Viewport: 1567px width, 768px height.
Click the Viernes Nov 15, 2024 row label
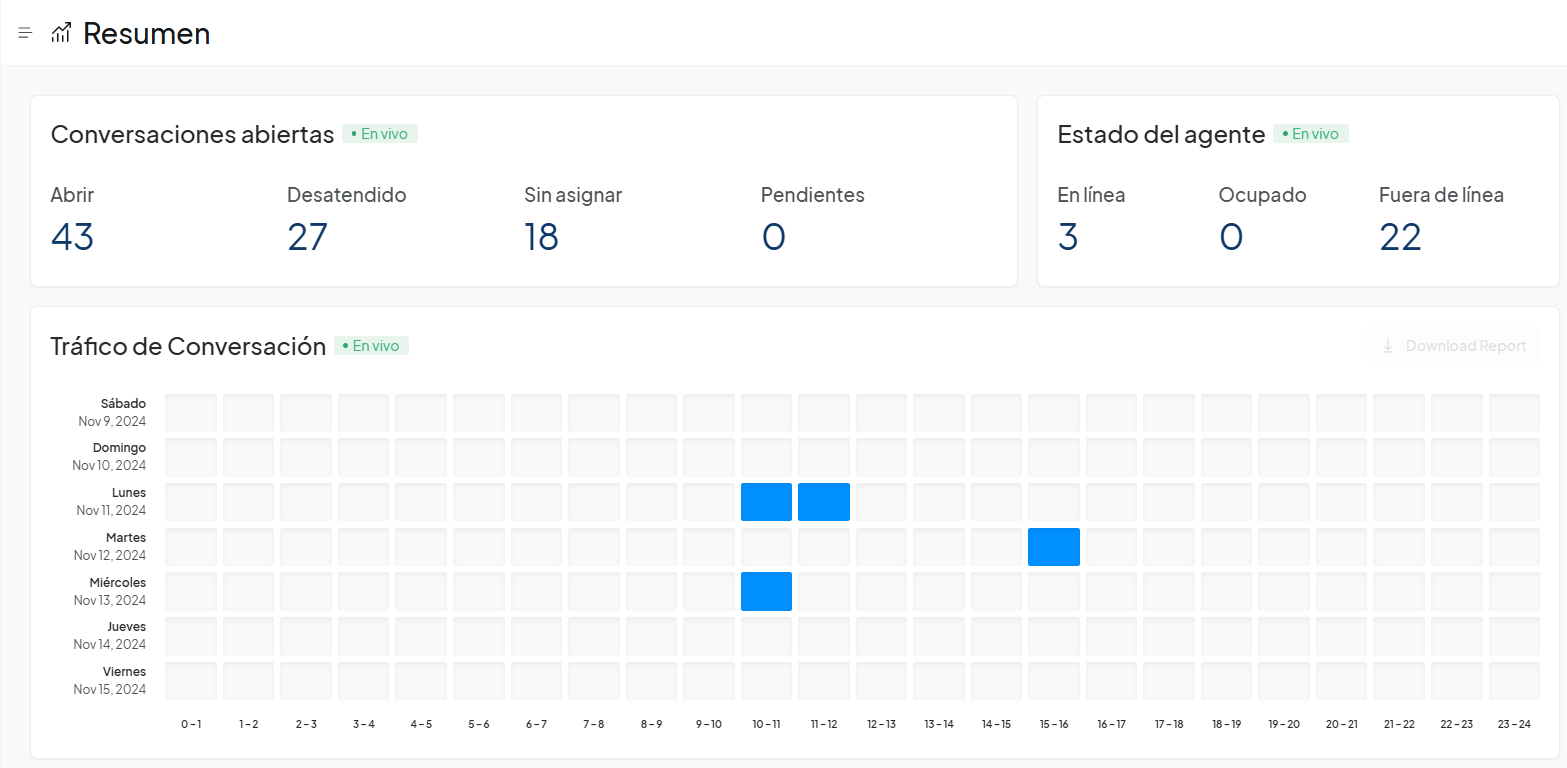pos(110,680)
